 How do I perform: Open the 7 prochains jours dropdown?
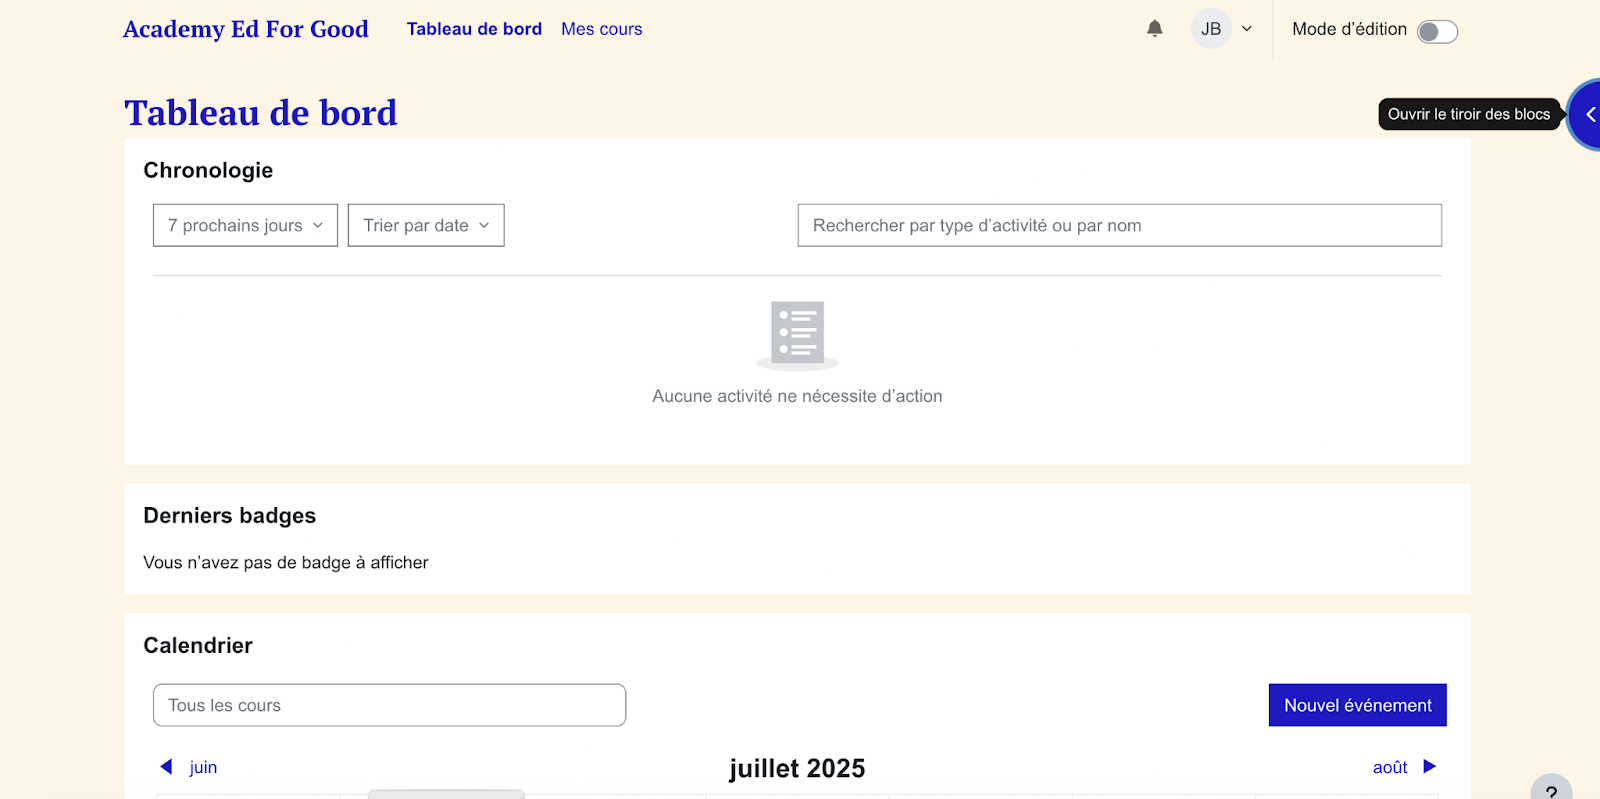coord(245,225)
